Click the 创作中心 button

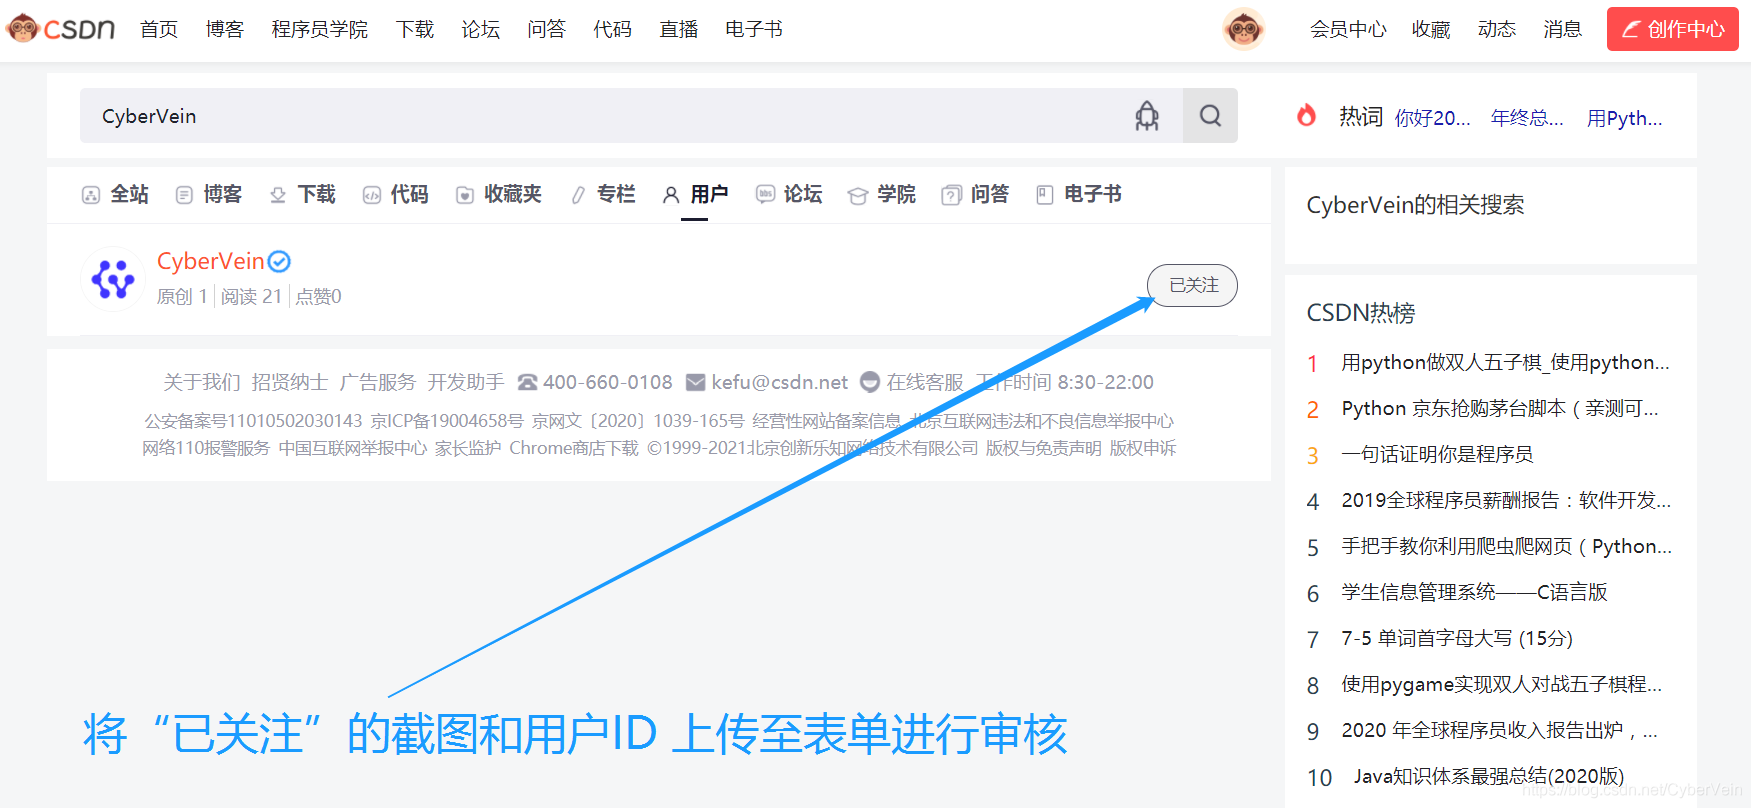point(1673,29)
